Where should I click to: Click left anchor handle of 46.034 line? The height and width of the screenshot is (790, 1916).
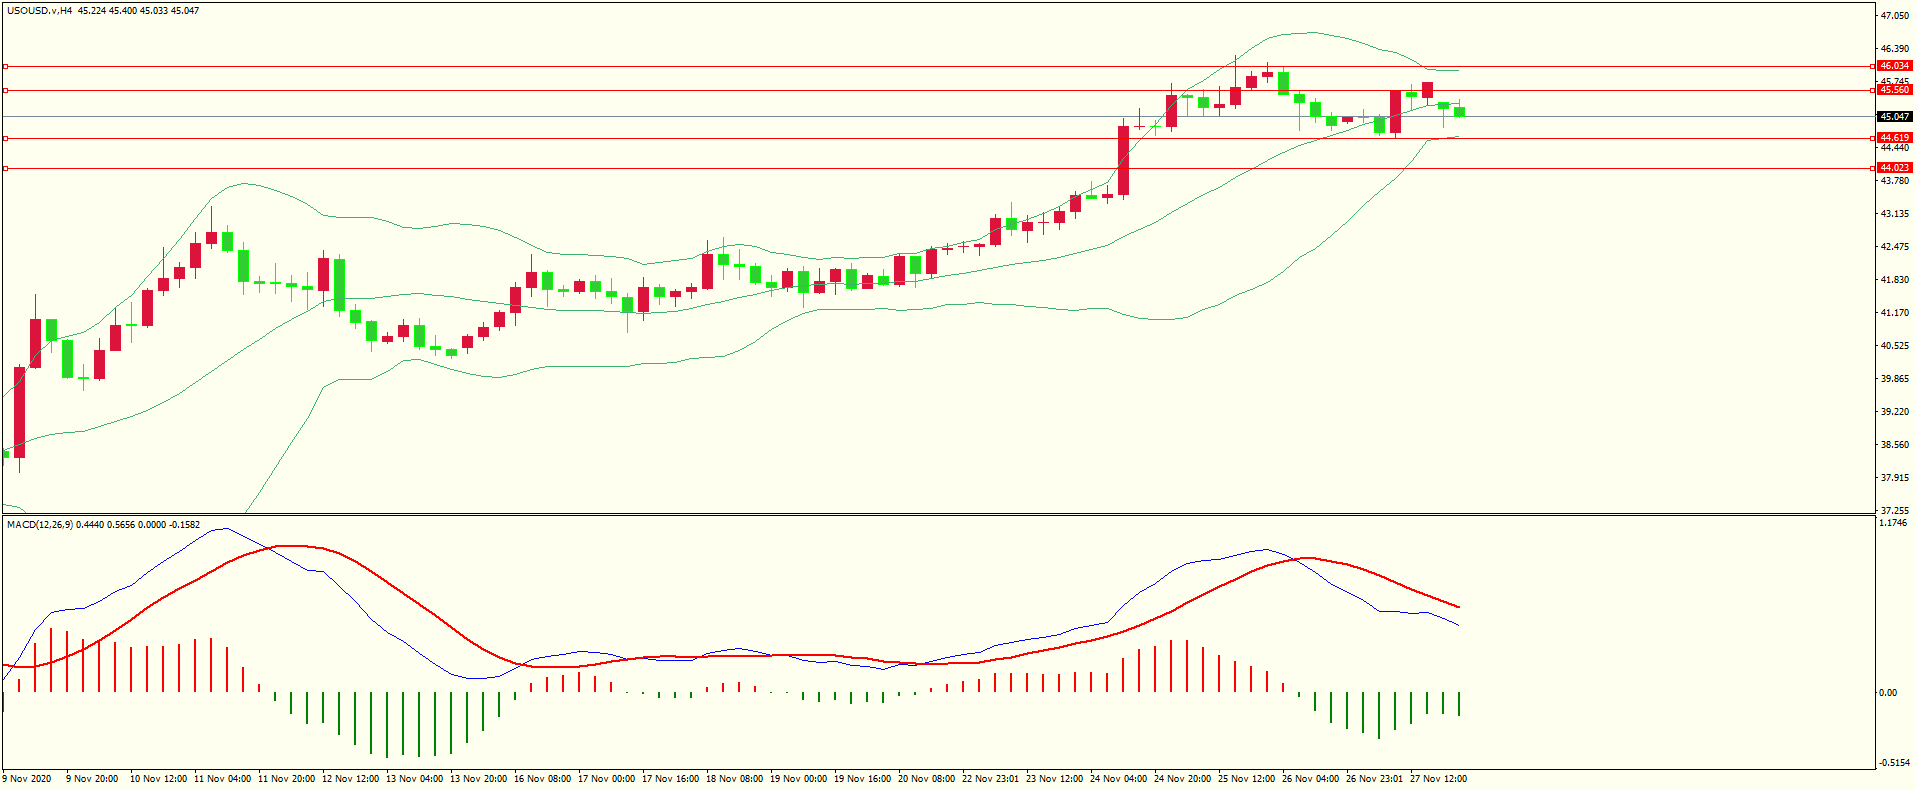pyautogui.click(x=5, y=67)
